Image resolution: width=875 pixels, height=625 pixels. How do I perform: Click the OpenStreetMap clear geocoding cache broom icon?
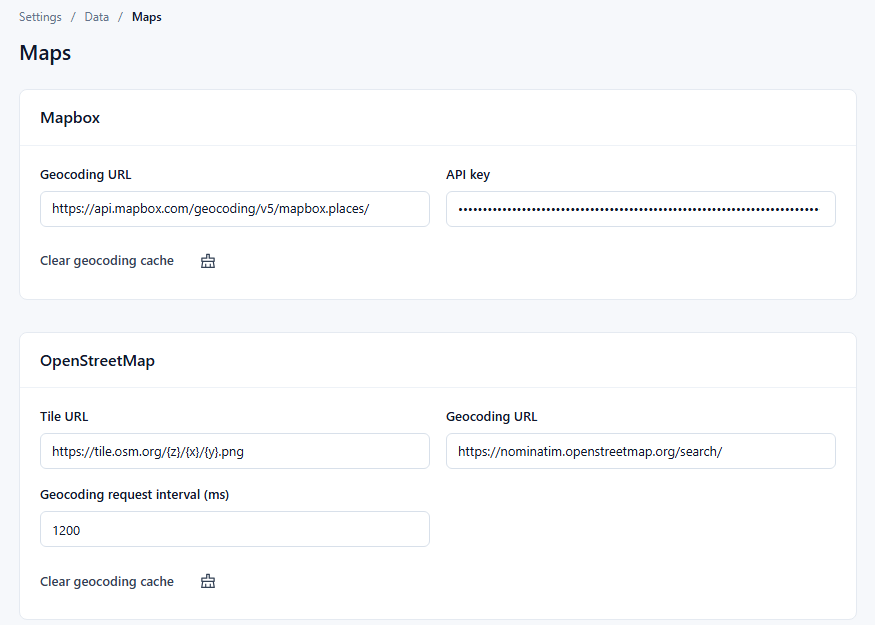(208, 581)
